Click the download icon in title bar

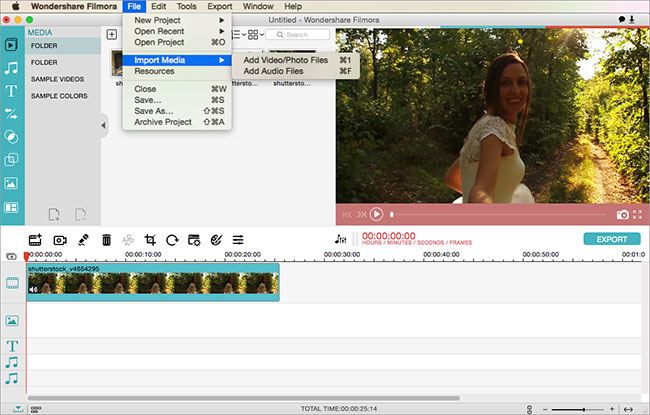[632, 19]
